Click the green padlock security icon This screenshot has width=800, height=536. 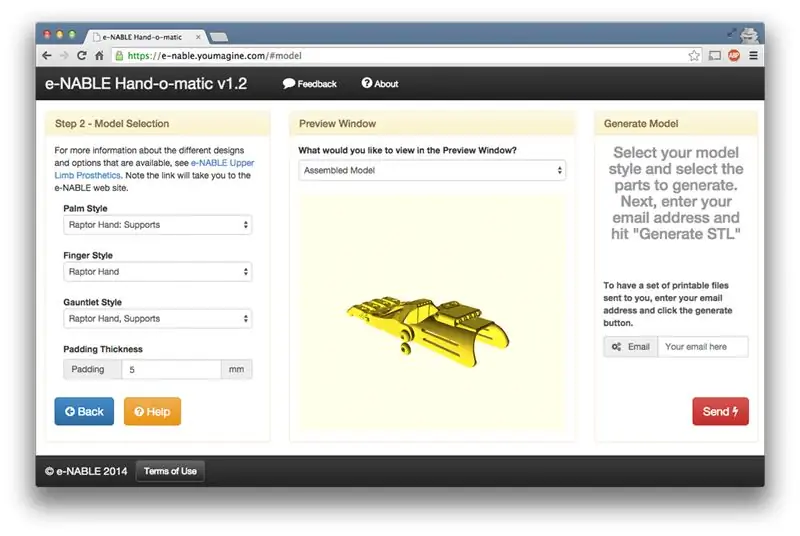click(x=119, y=56)
